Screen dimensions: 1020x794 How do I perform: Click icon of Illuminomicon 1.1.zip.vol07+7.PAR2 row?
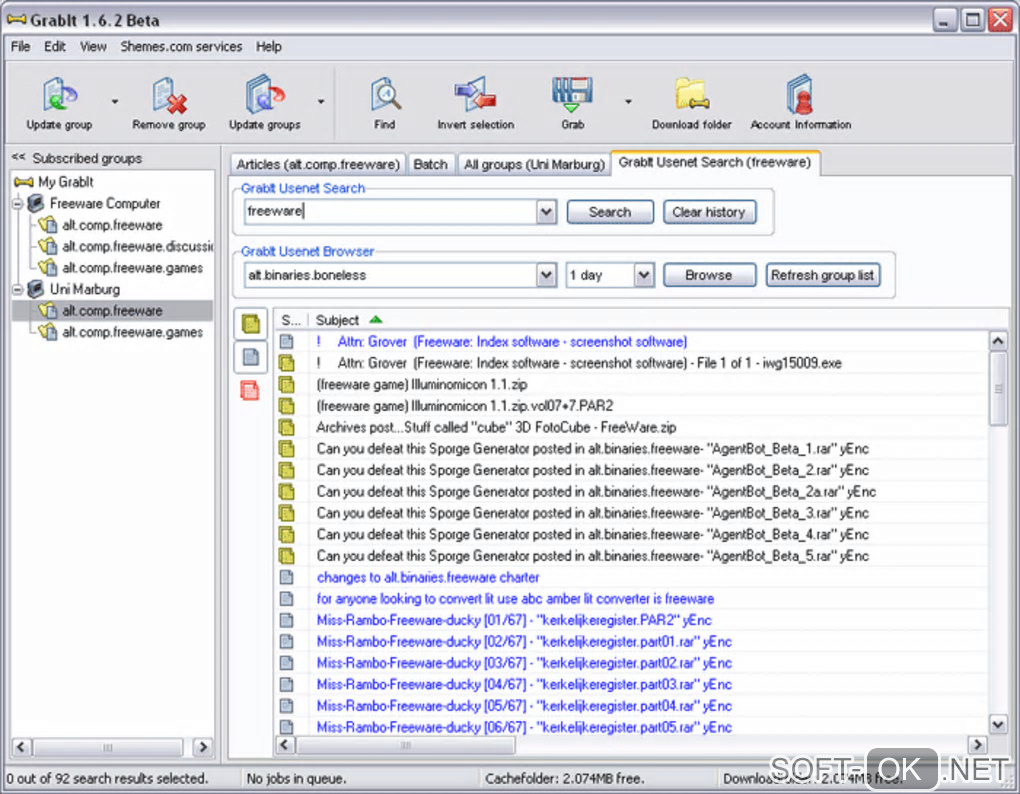pos(286,406)
